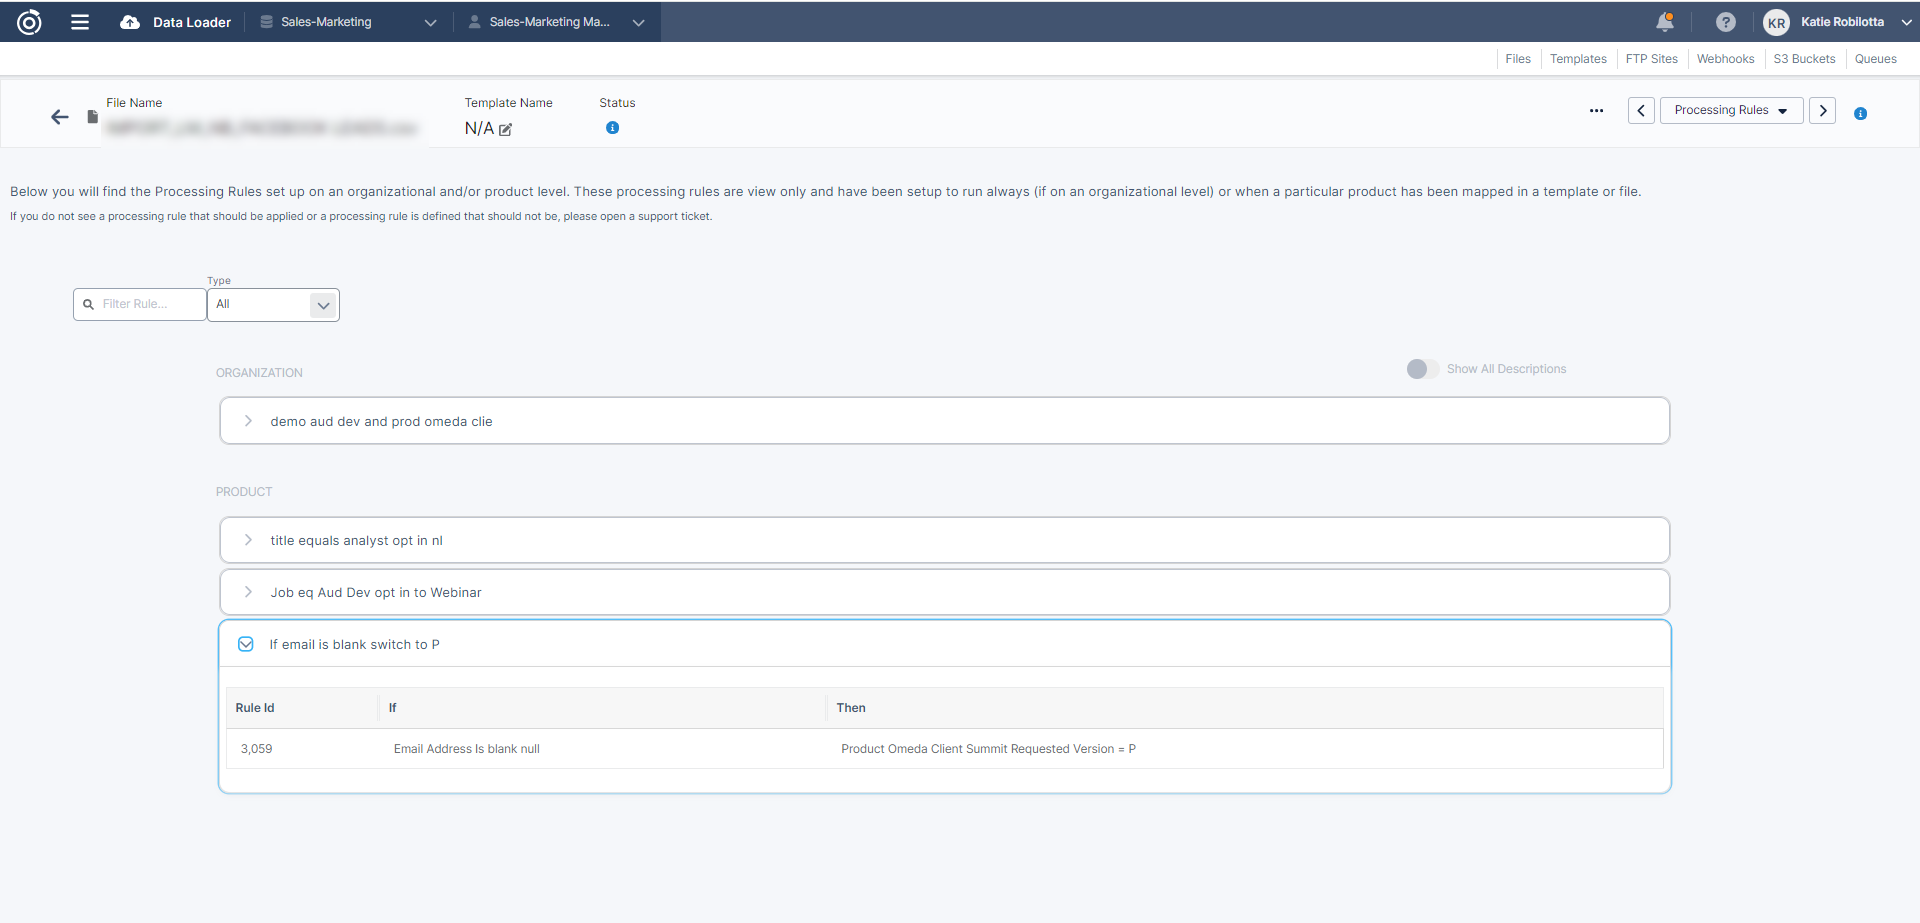1920x923 pixels.
Task: Collapse the 'If email is blank switch to P' rule
Action: [246, 644]
